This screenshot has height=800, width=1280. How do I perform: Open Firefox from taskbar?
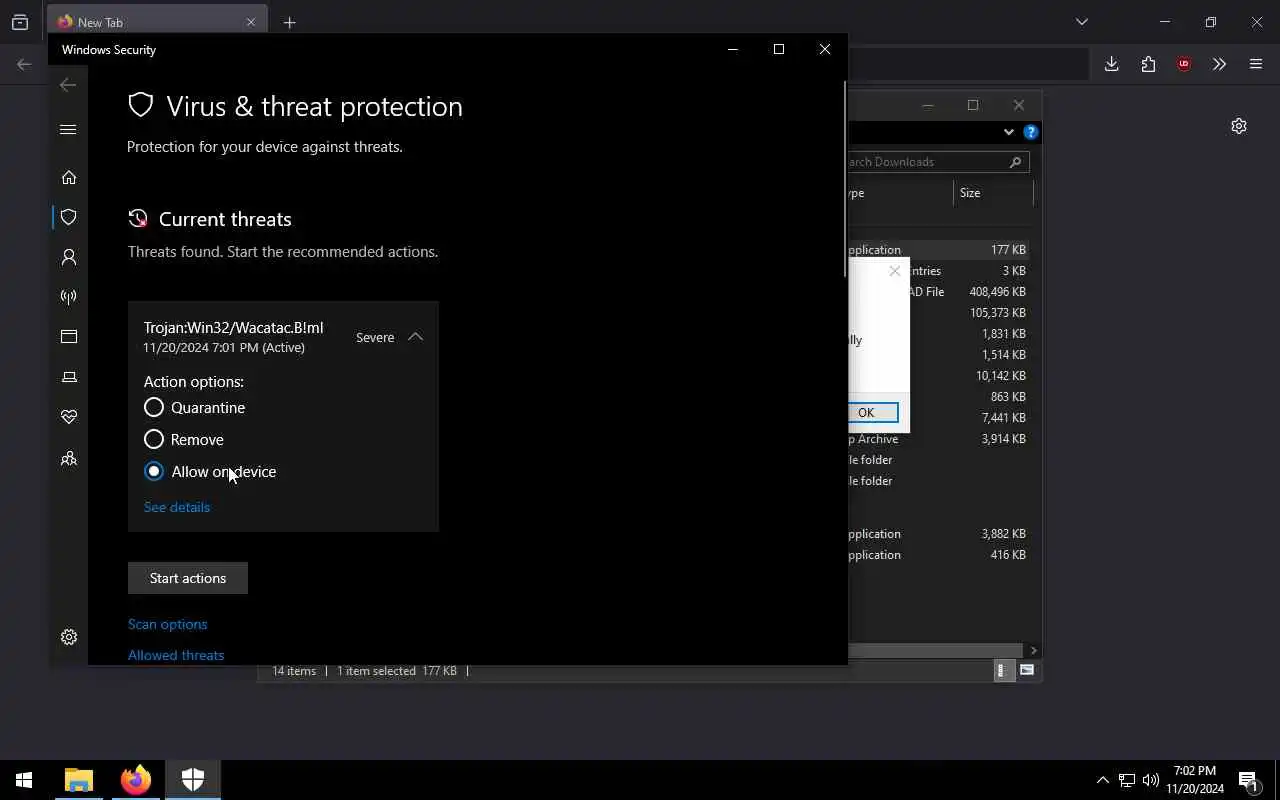pyautogui.click(x=136, y=780)
